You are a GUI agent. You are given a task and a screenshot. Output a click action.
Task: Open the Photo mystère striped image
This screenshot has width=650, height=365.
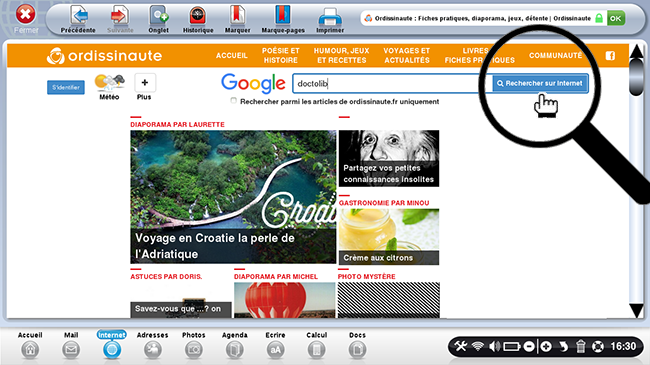point(389,300)
